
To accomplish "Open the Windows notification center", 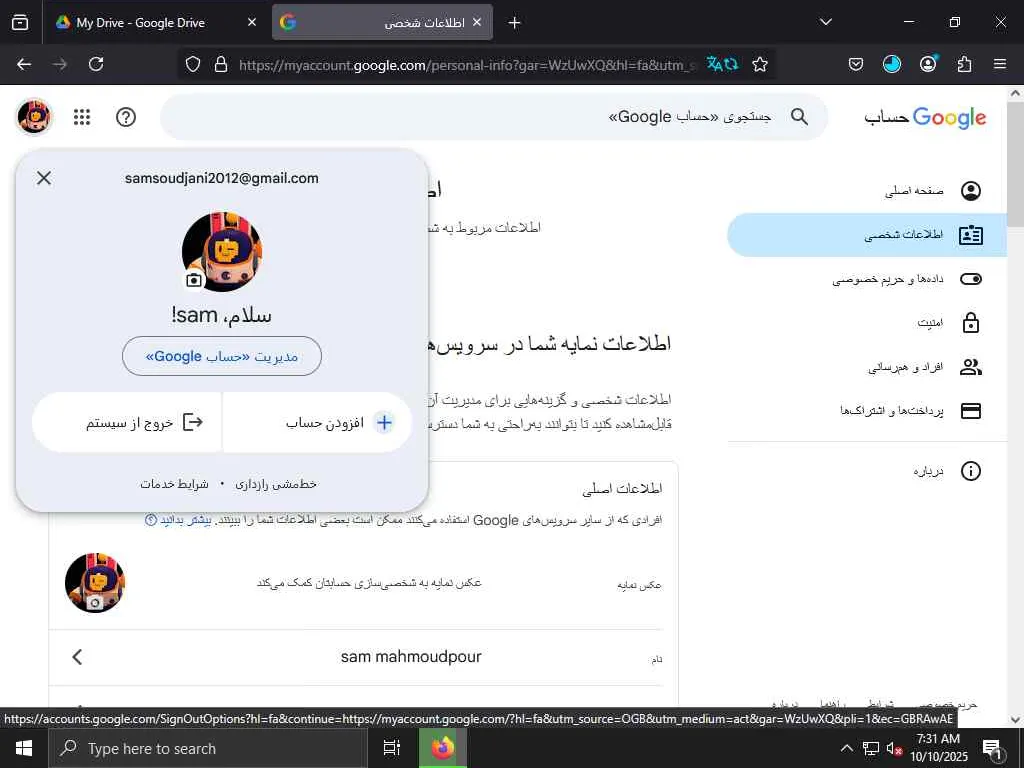I will click(x=992, y=749).
